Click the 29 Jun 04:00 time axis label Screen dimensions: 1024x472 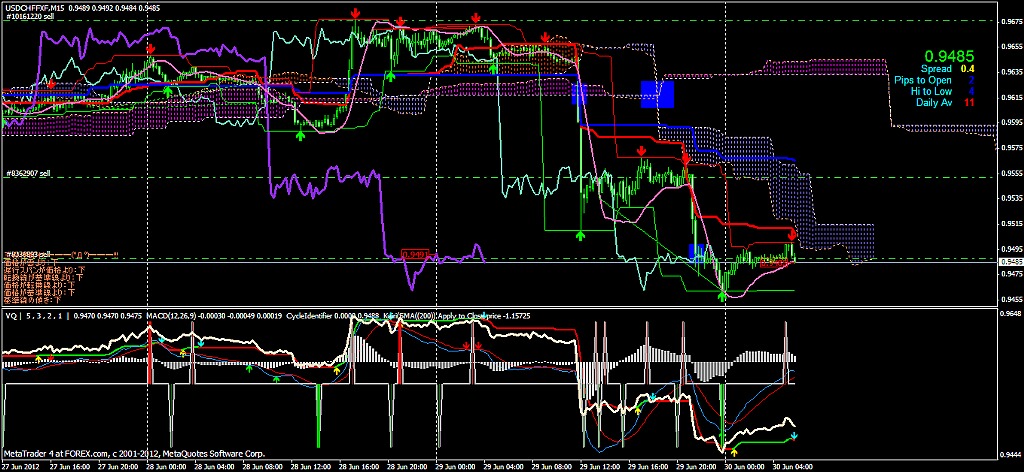tap(504, 466)
